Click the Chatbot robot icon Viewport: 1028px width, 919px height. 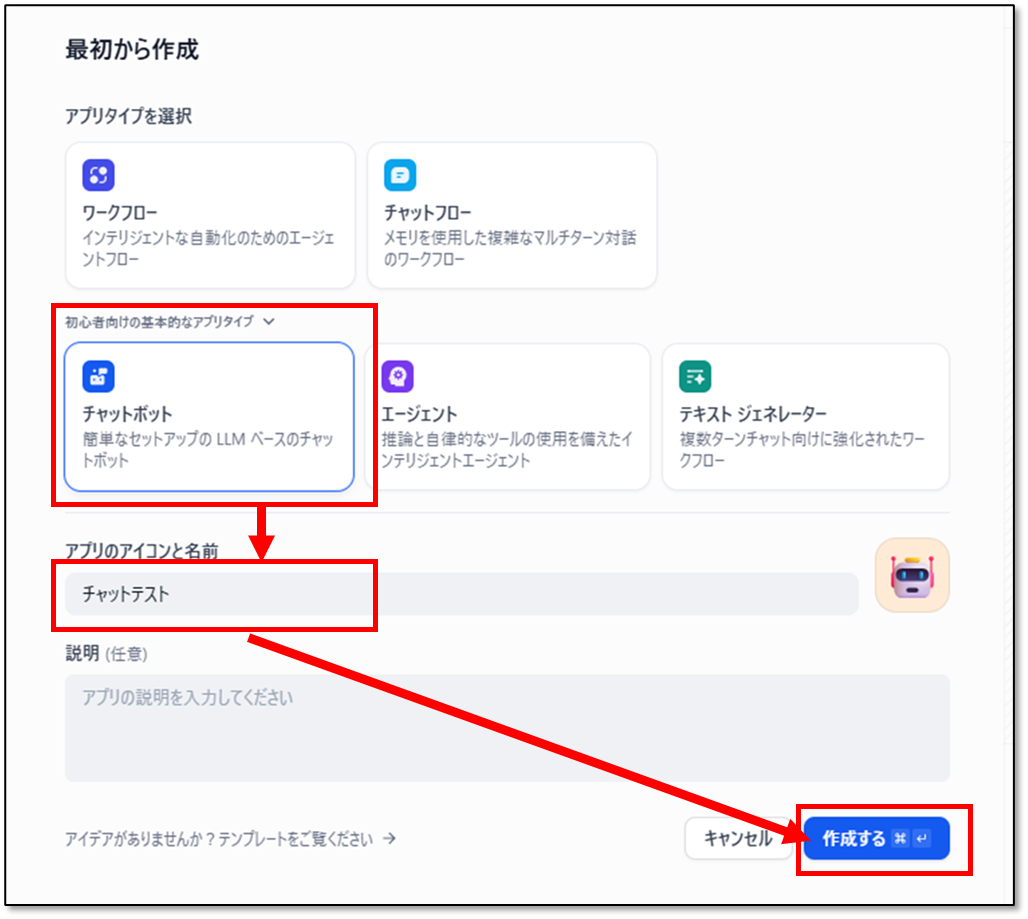pyautogui.click(x=98, y=376)
